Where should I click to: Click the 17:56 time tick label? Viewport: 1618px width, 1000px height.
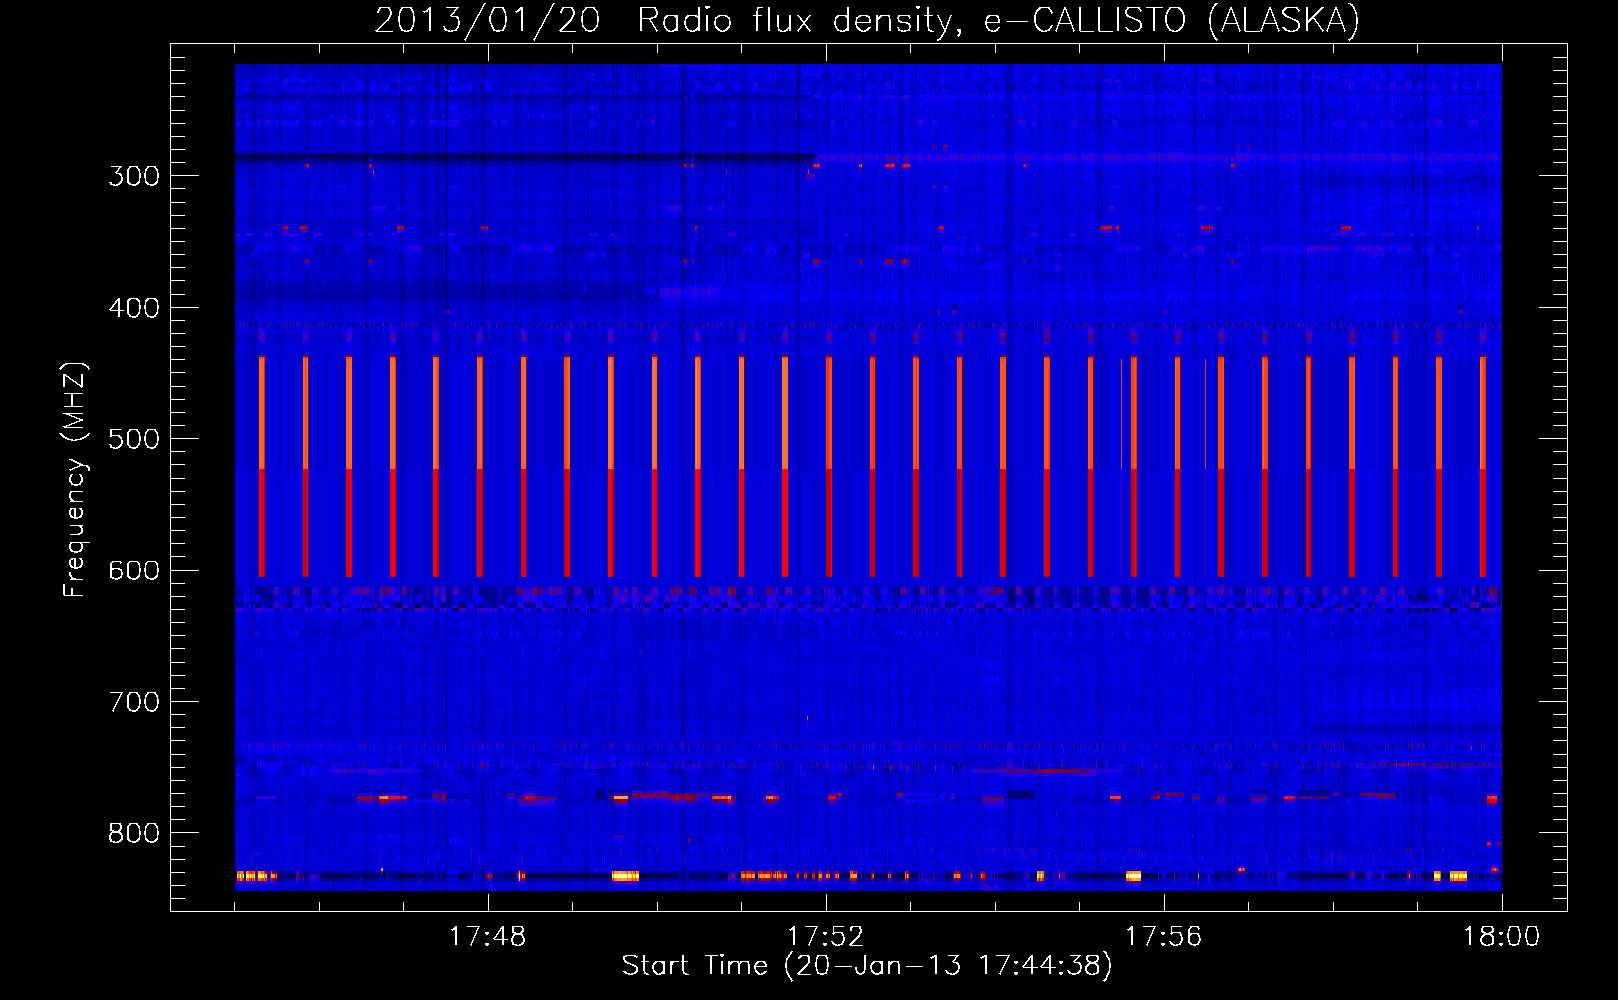pyautogui.click(x=1163, y=937)
